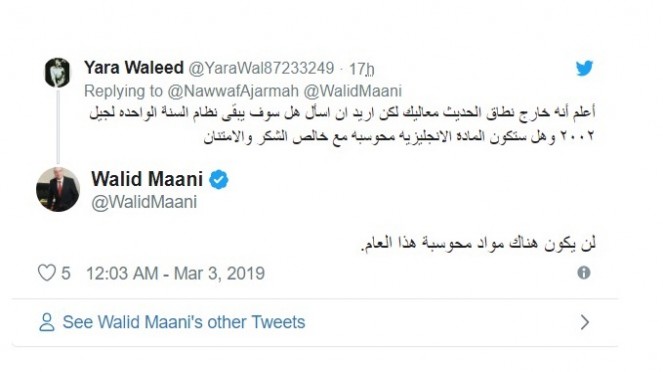Open the tweet info circle icon
The height and width of the screenshot is (372, 663).
(x=584, y=273)
